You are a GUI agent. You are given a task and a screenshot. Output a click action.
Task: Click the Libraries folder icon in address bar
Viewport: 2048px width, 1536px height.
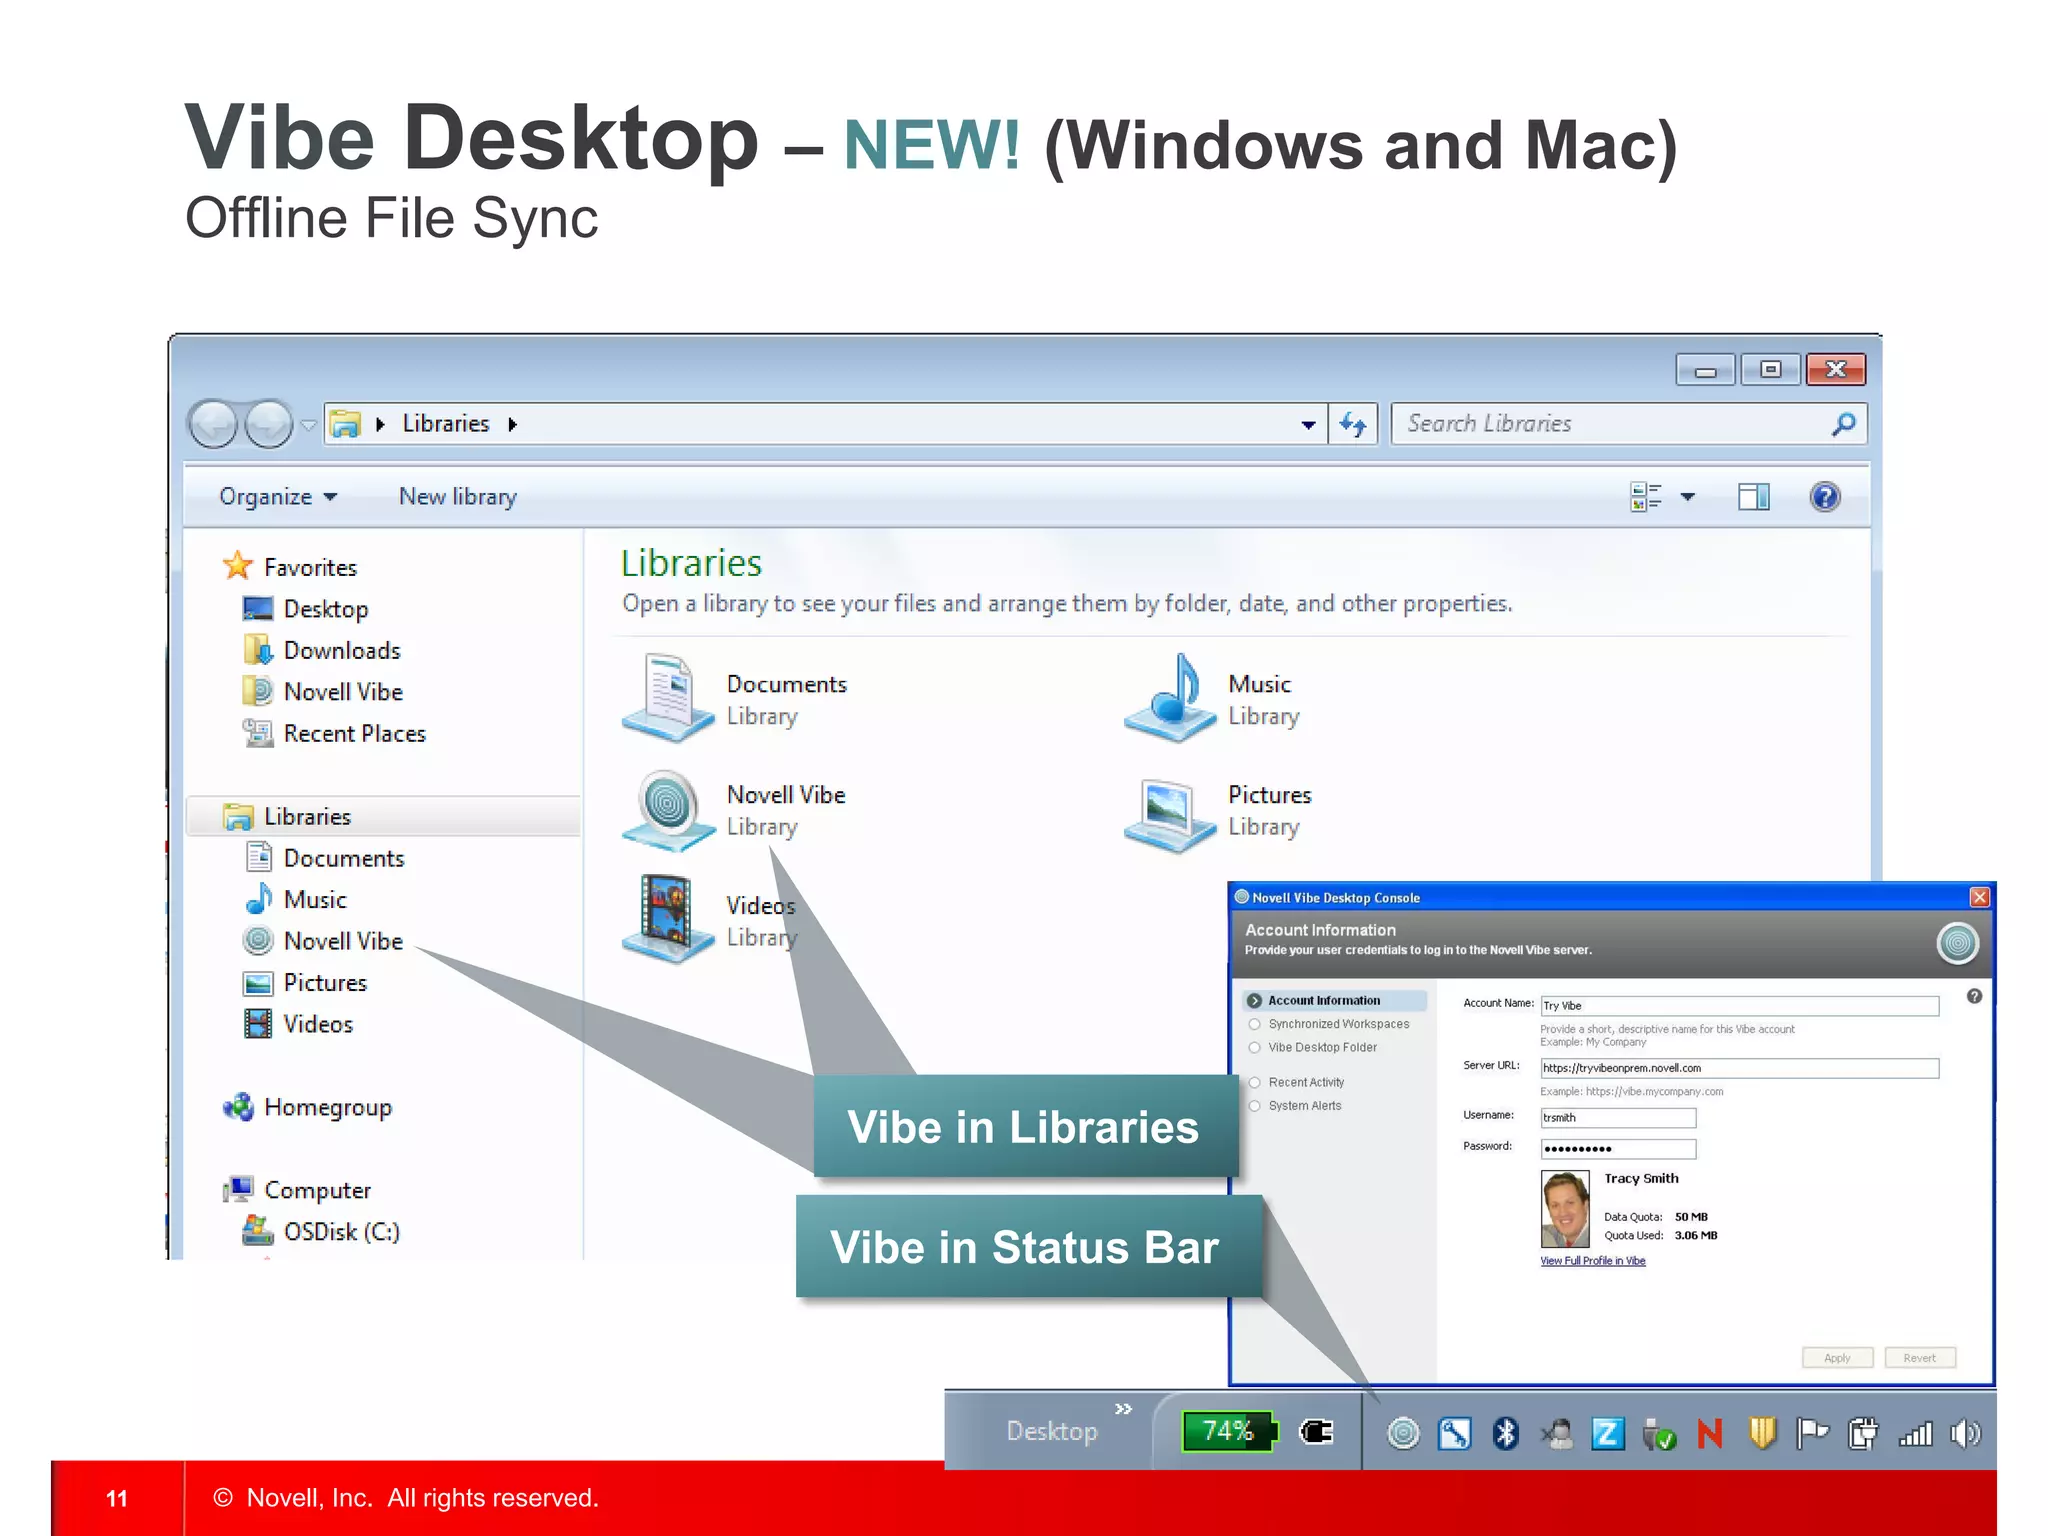coord(346,424)
